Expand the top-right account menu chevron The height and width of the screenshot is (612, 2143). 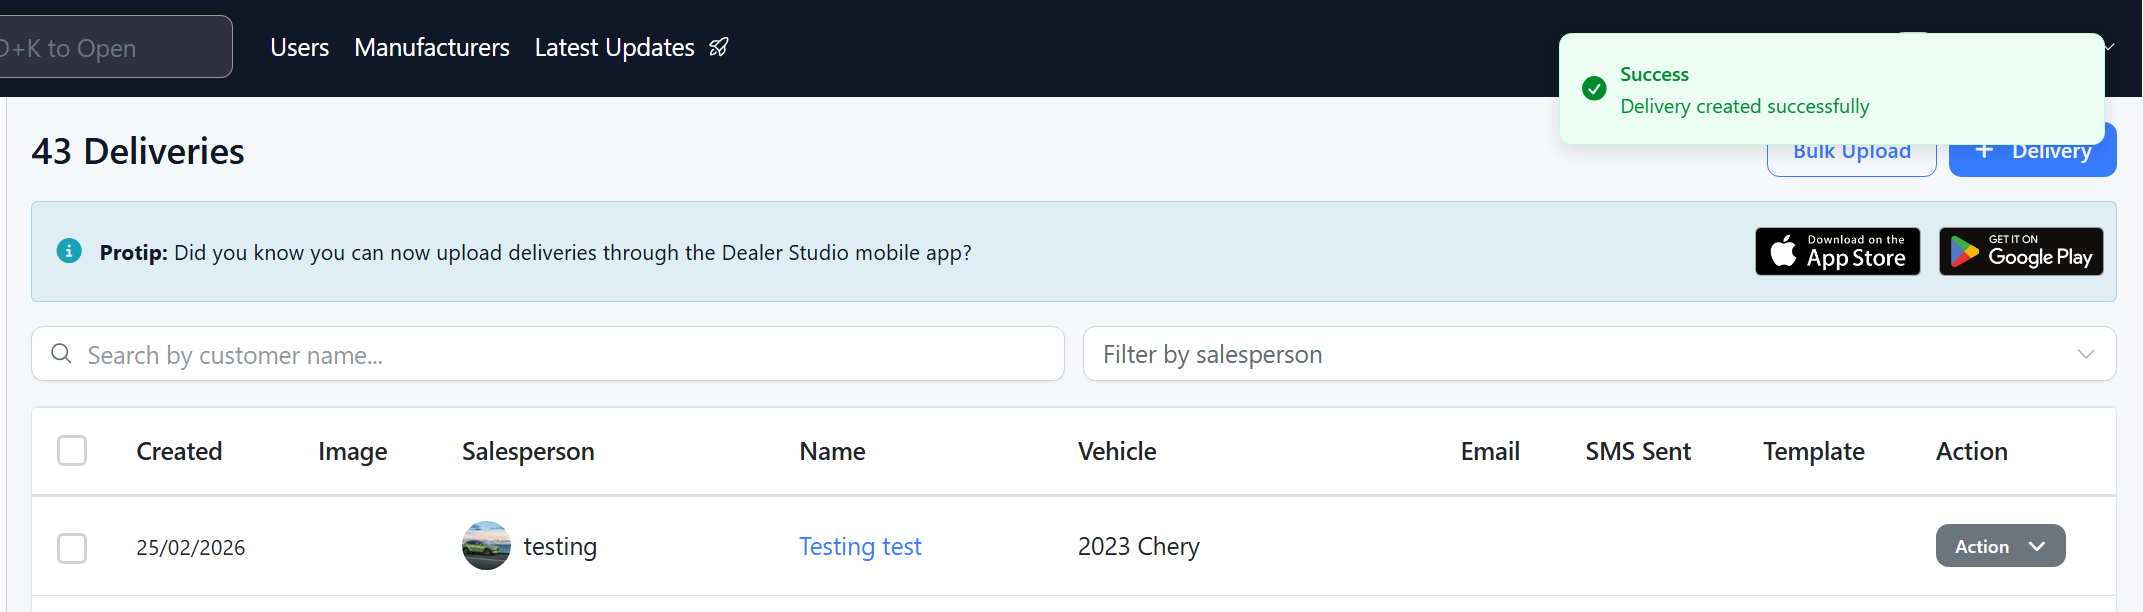[2110, 47]
